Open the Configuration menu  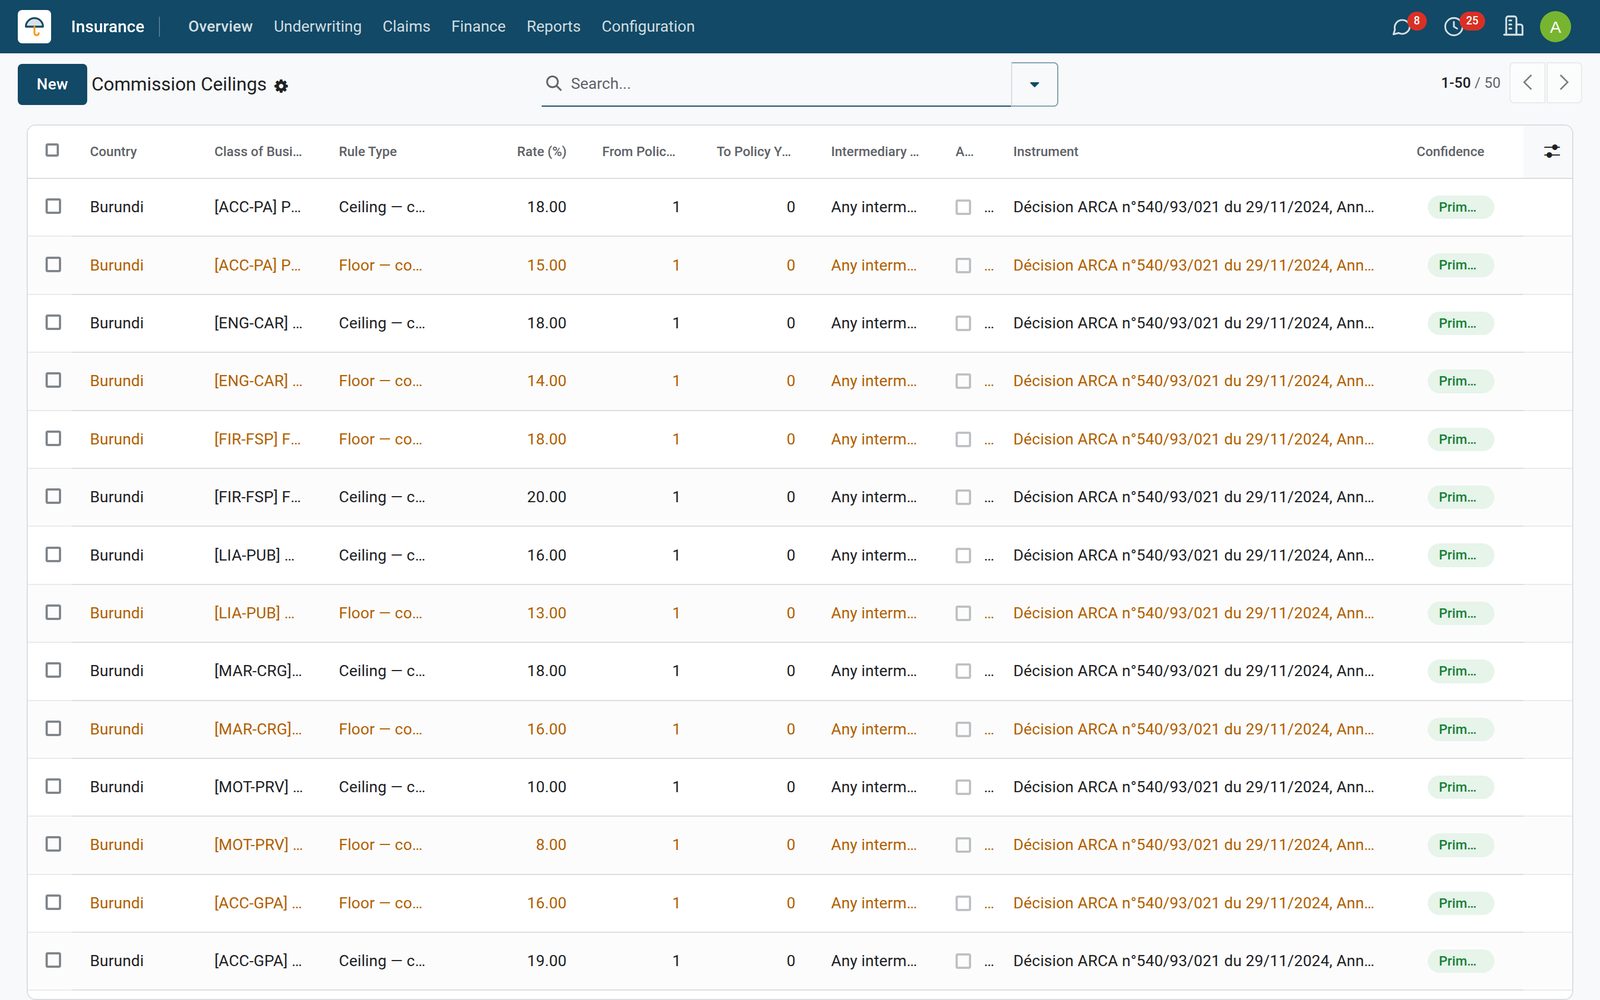[x=648, y=26]
